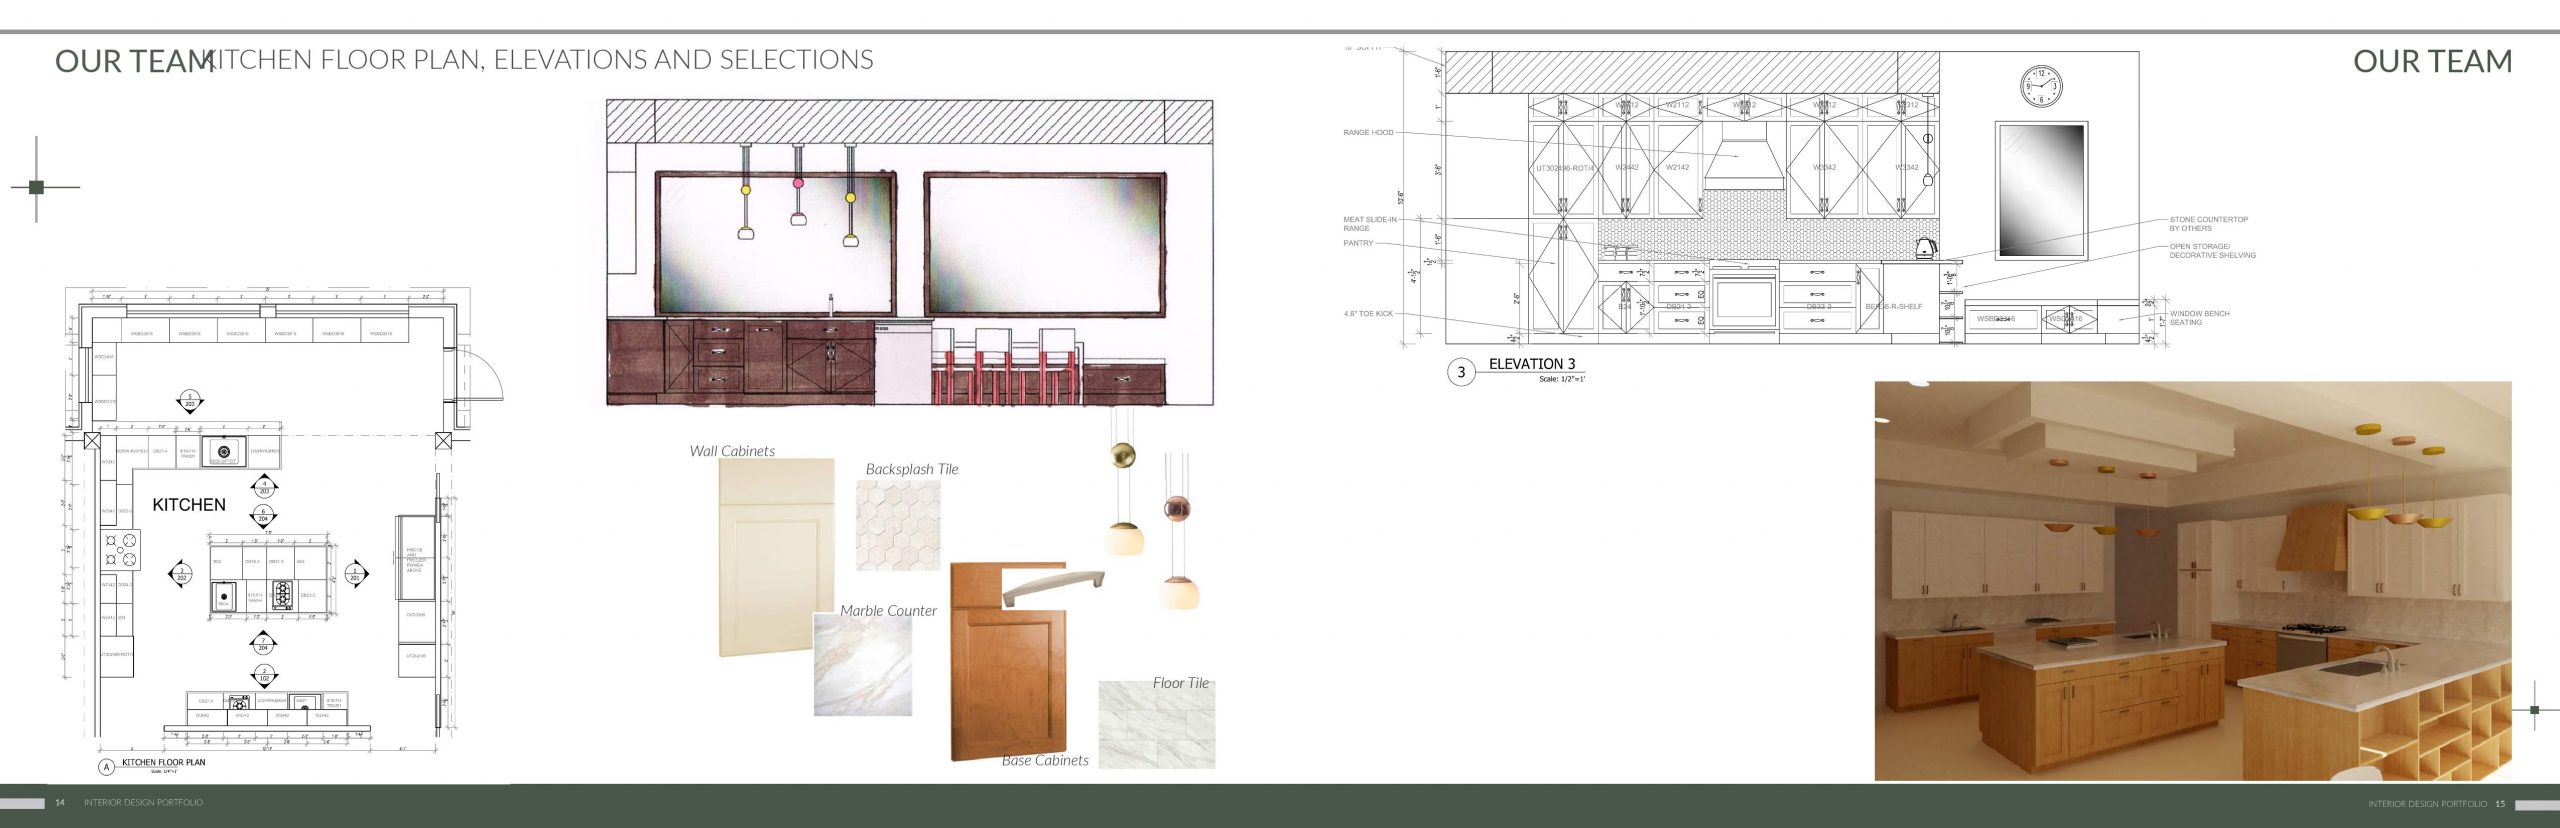Select elevation marker 5/203 on the floor plan

click(190, 401)
